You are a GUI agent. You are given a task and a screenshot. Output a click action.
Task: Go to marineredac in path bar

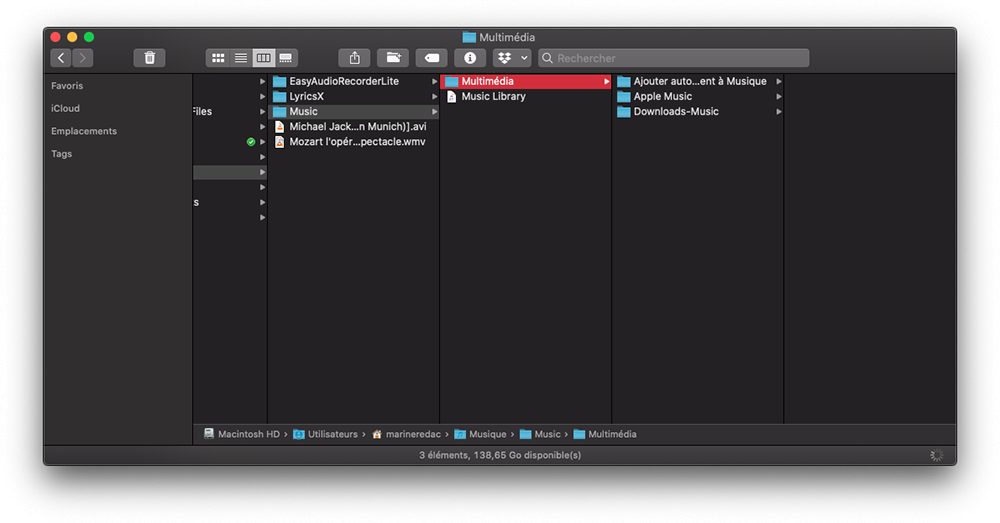click(x=406, y=434)
